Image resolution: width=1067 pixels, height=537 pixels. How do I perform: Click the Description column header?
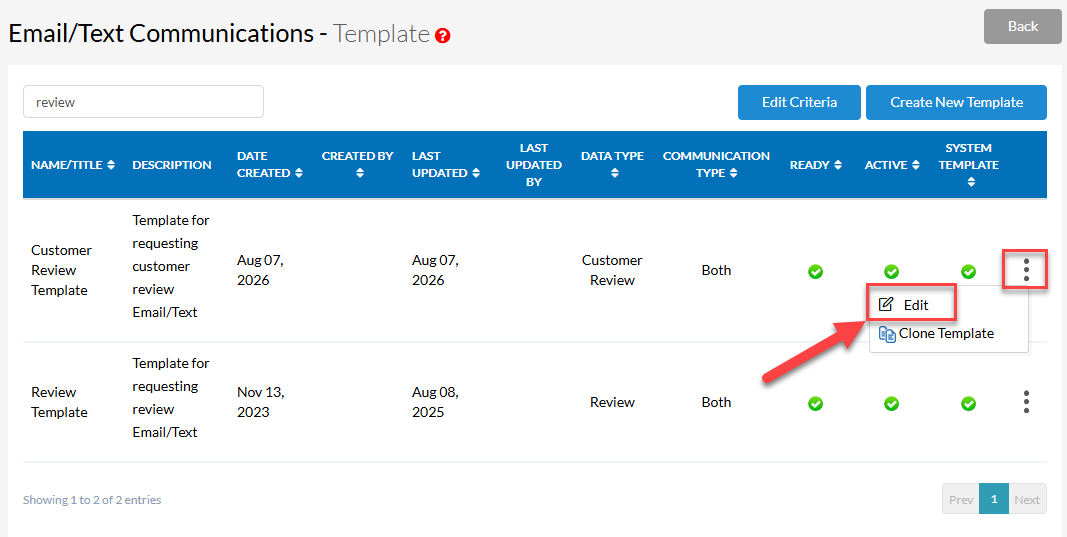[172, 165]
